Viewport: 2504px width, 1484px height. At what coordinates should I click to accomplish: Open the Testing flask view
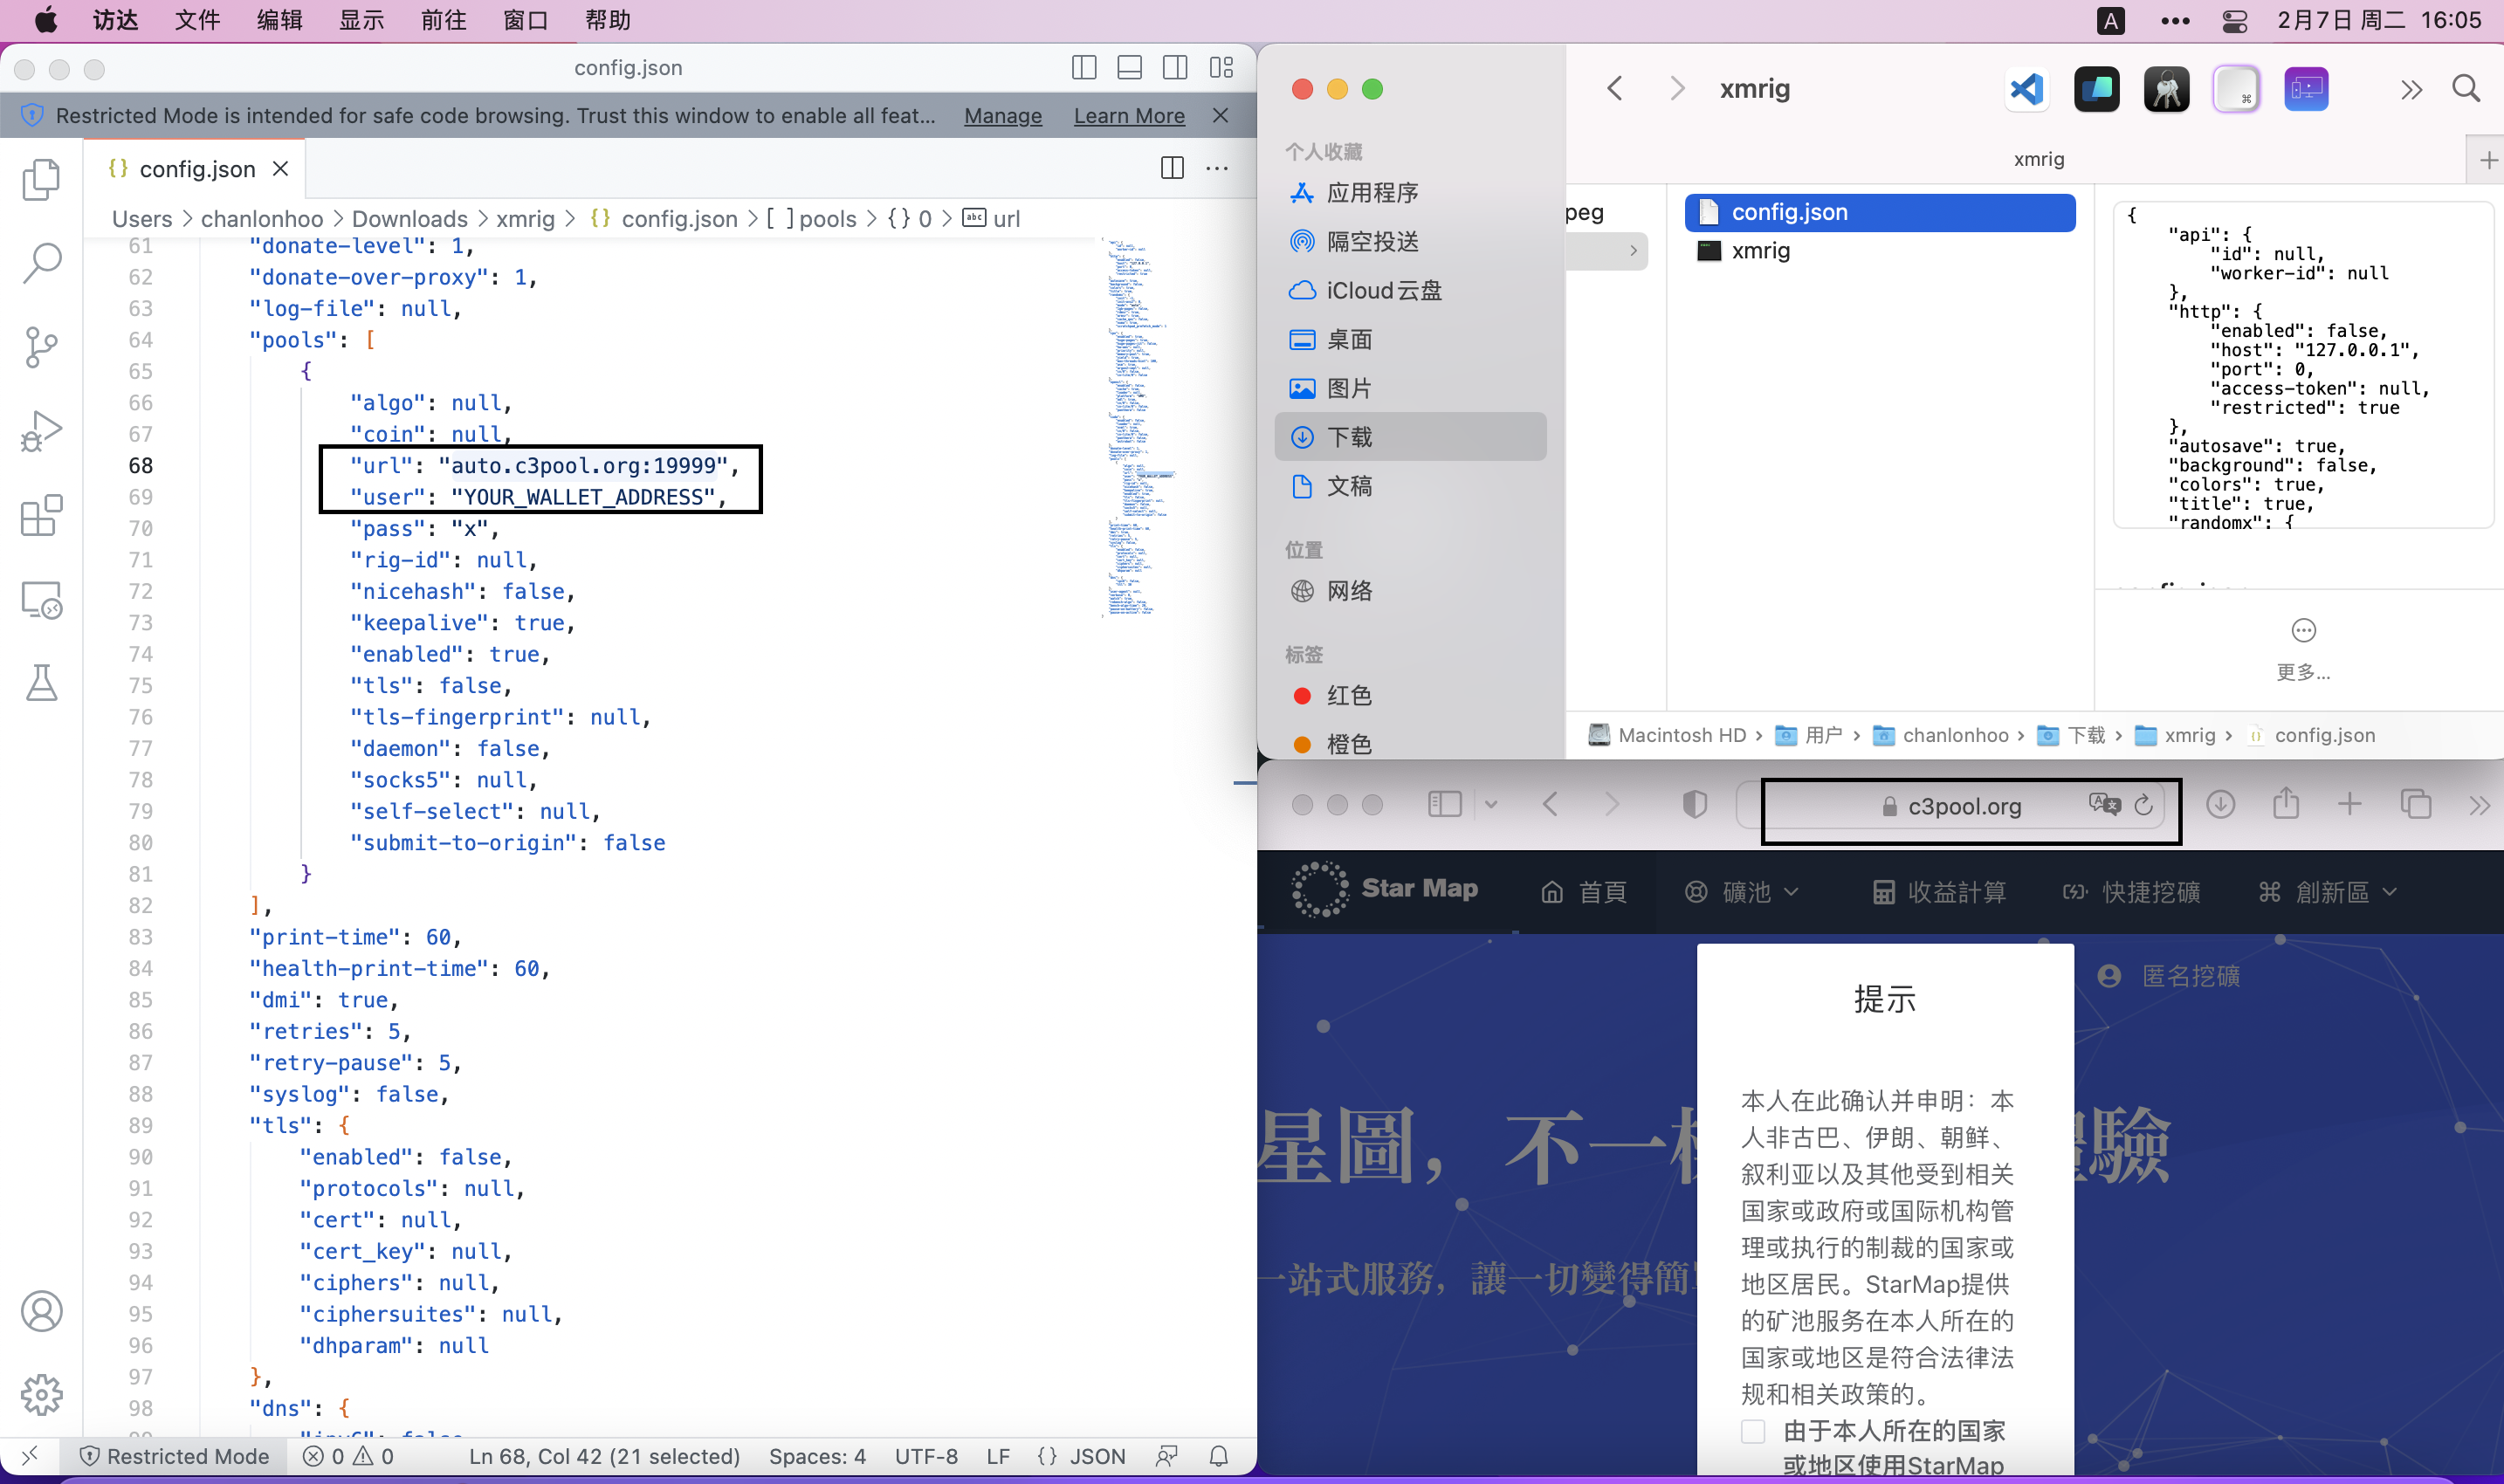pyautogui.click(x=42, y=683)
